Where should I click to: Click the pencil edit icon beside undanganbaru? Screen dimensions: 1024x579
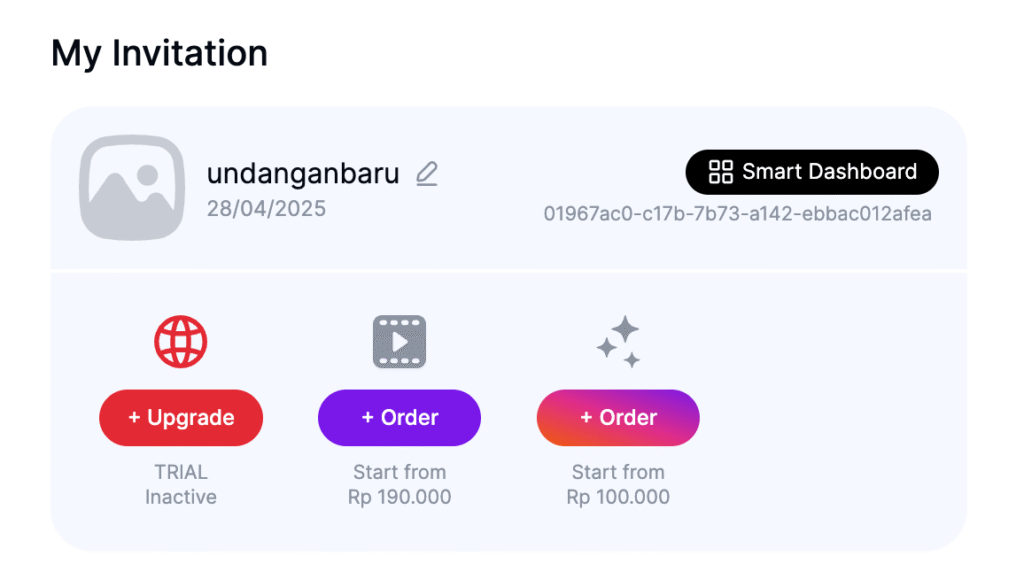point(426,174)
